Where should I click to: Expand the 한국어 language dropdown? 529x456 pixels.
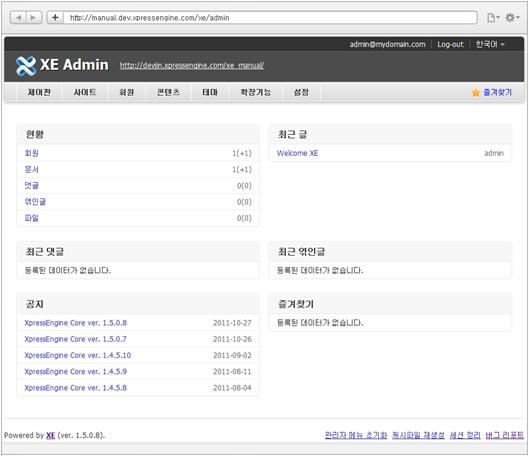(x=490, y=44)
